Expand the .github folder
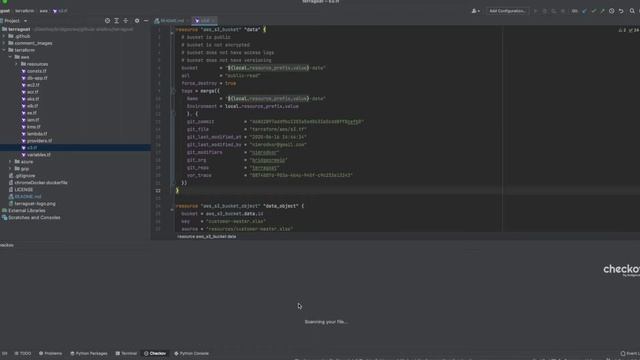This screenshot has width=640, height=360. tap(4, 36)
